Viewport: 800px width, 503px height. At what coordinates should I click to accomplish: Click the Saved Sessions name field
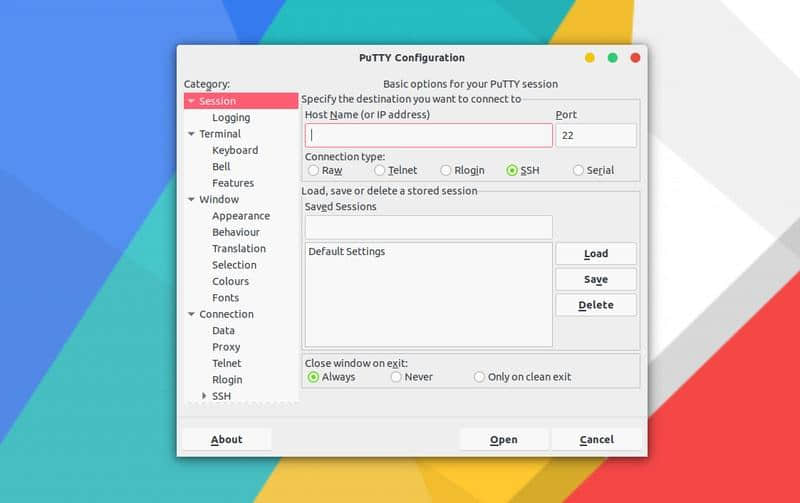tap(429, 228)
